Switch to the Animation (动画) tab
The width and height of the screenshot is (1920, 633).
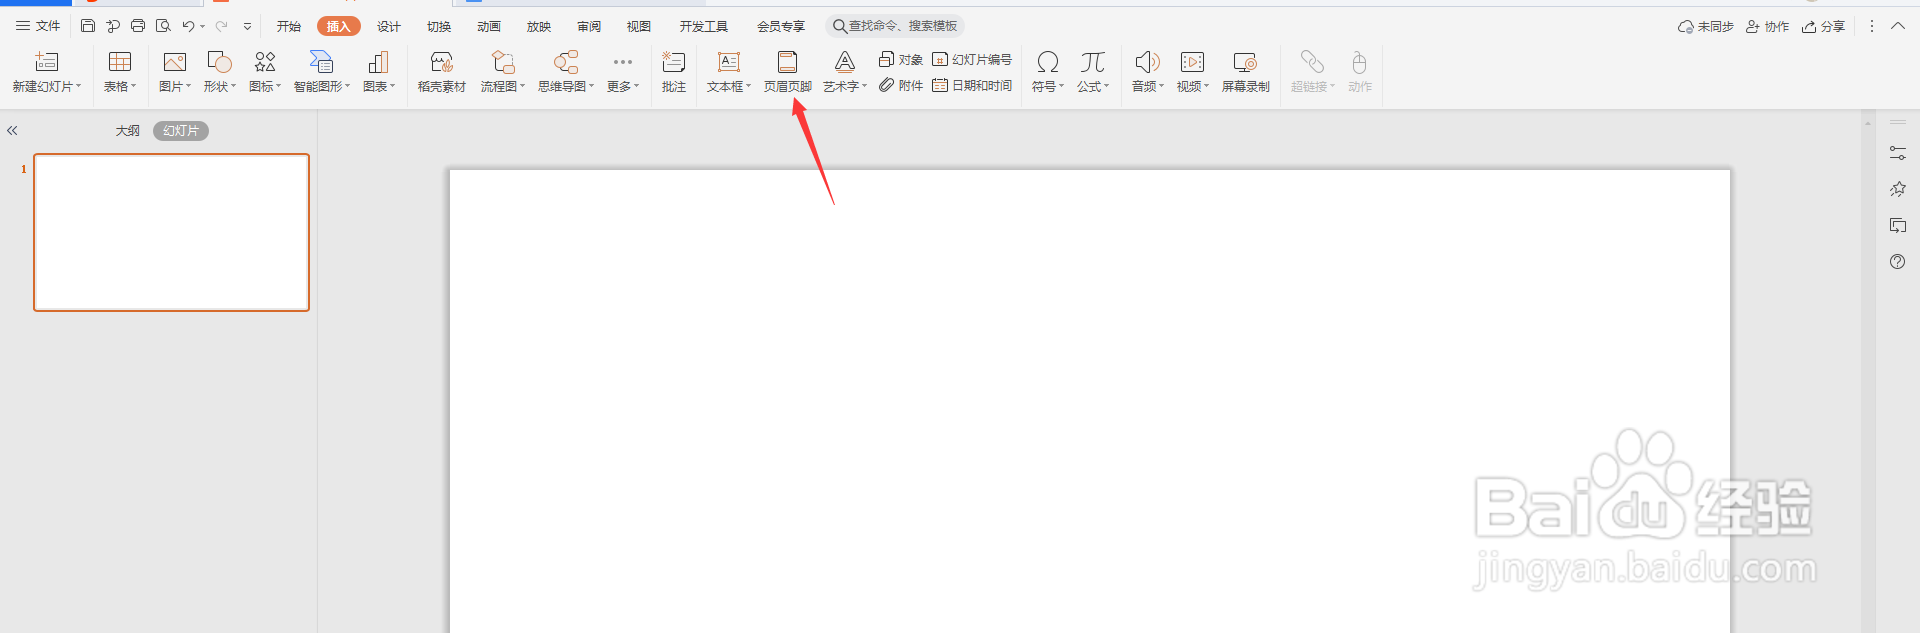tap(489, 27)
